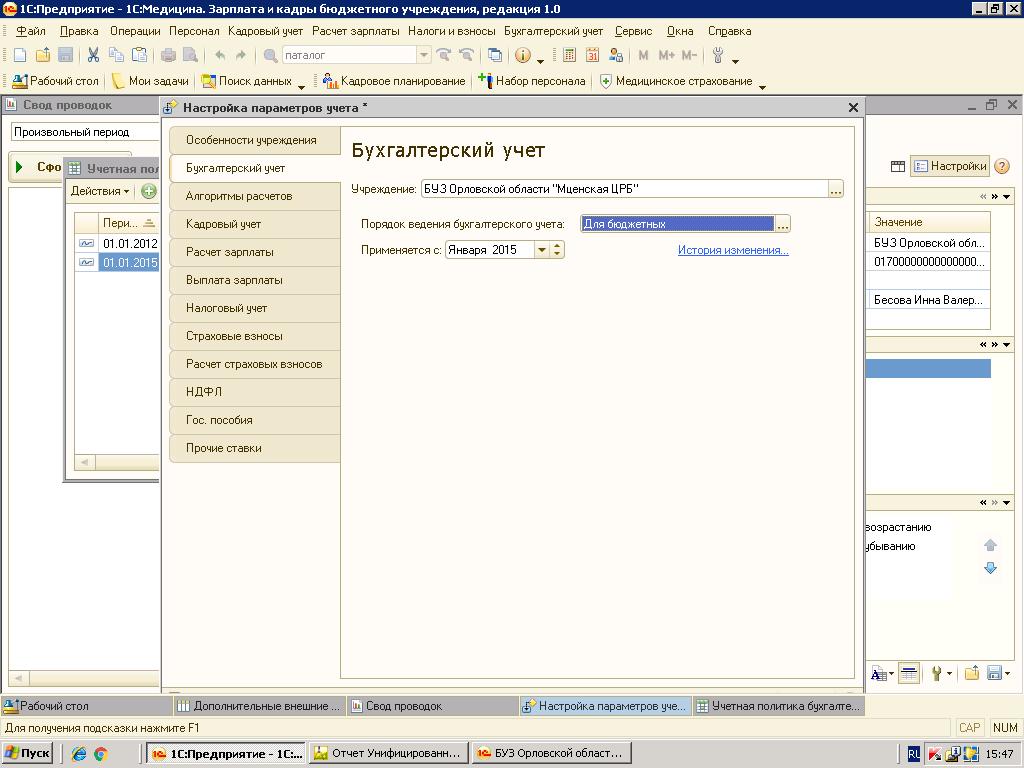
Task: Click ellipsis button beside Учреждение field
Action: (835, 189)
